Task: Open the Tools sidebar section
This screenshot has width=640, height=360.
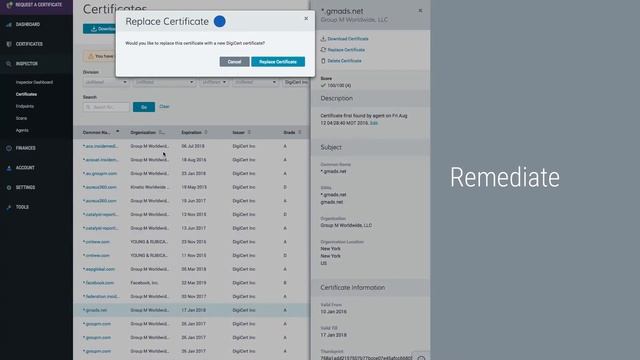Action: click(x=22, y=207)
